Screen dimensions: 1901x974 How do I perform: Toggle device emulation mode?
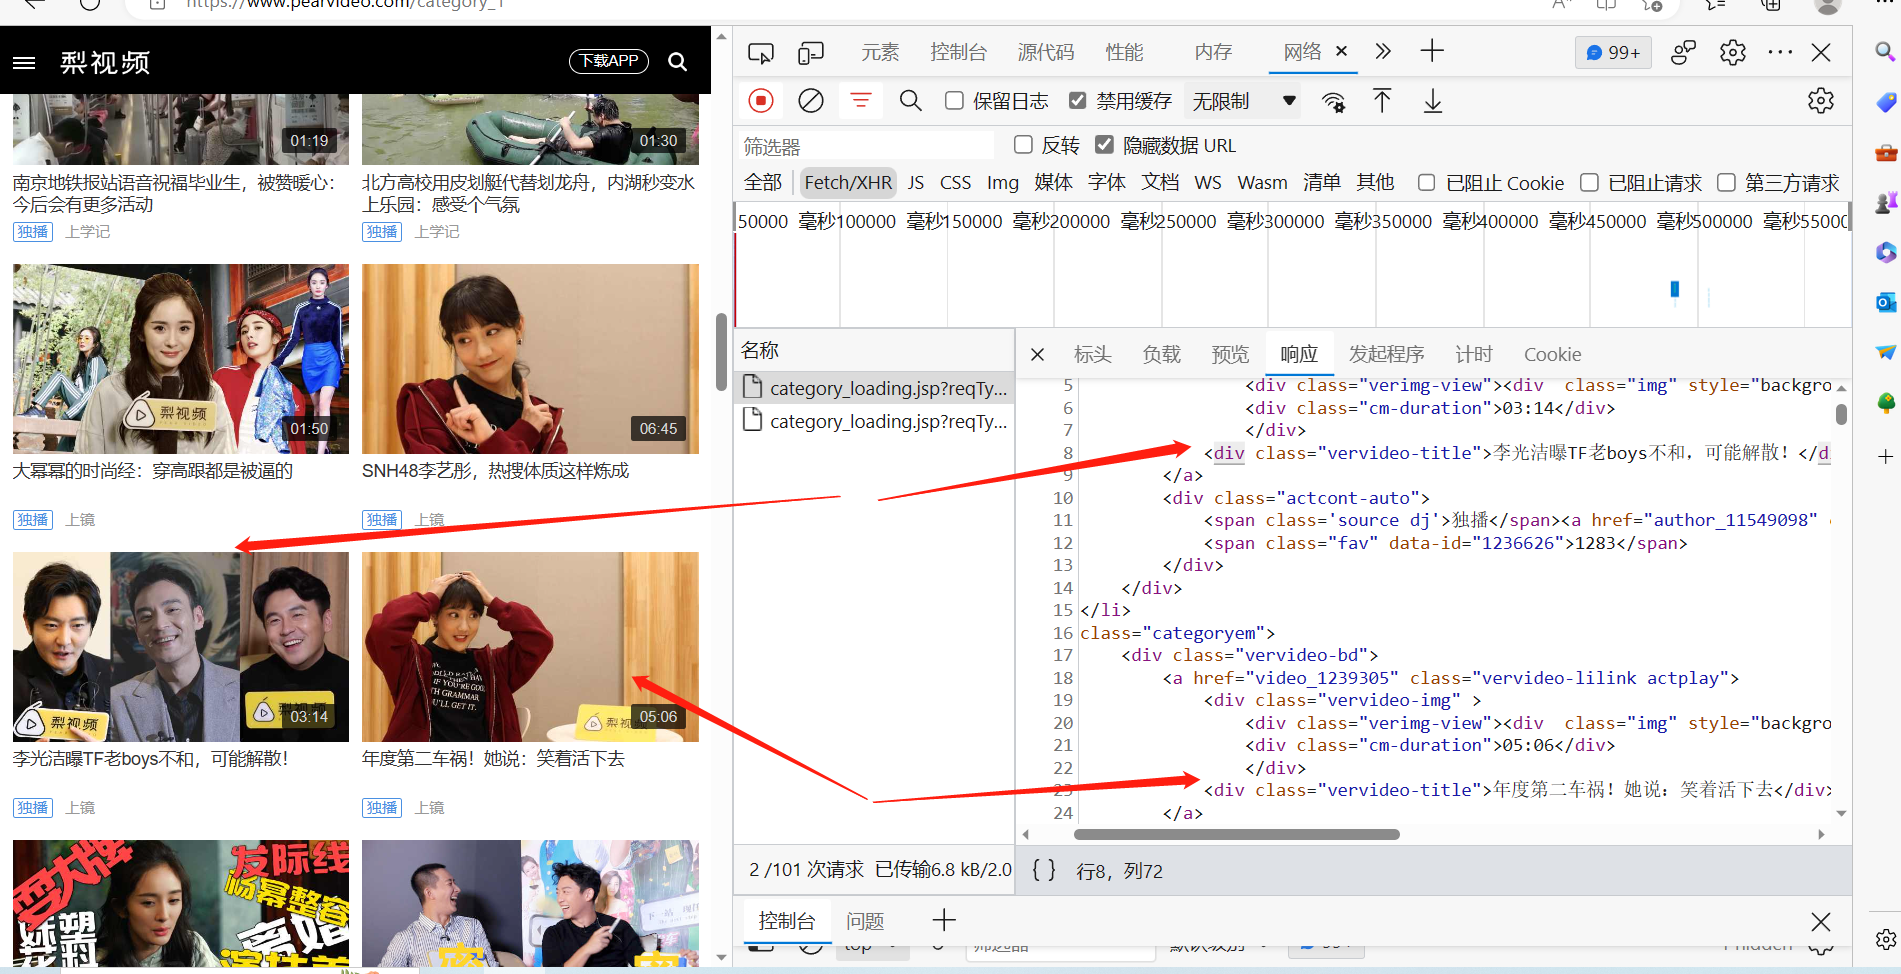(811, 52)
